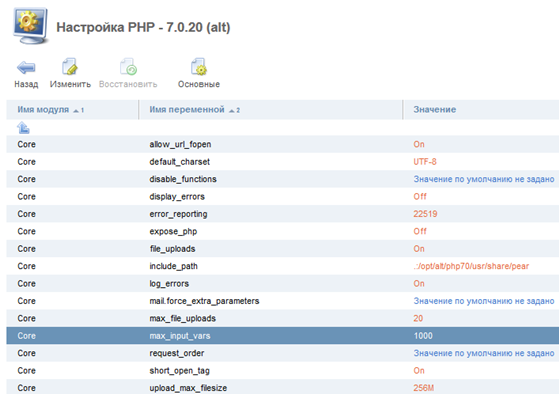559x394 pixels.
Task: Click the Назад label
Action: [26, 84]
